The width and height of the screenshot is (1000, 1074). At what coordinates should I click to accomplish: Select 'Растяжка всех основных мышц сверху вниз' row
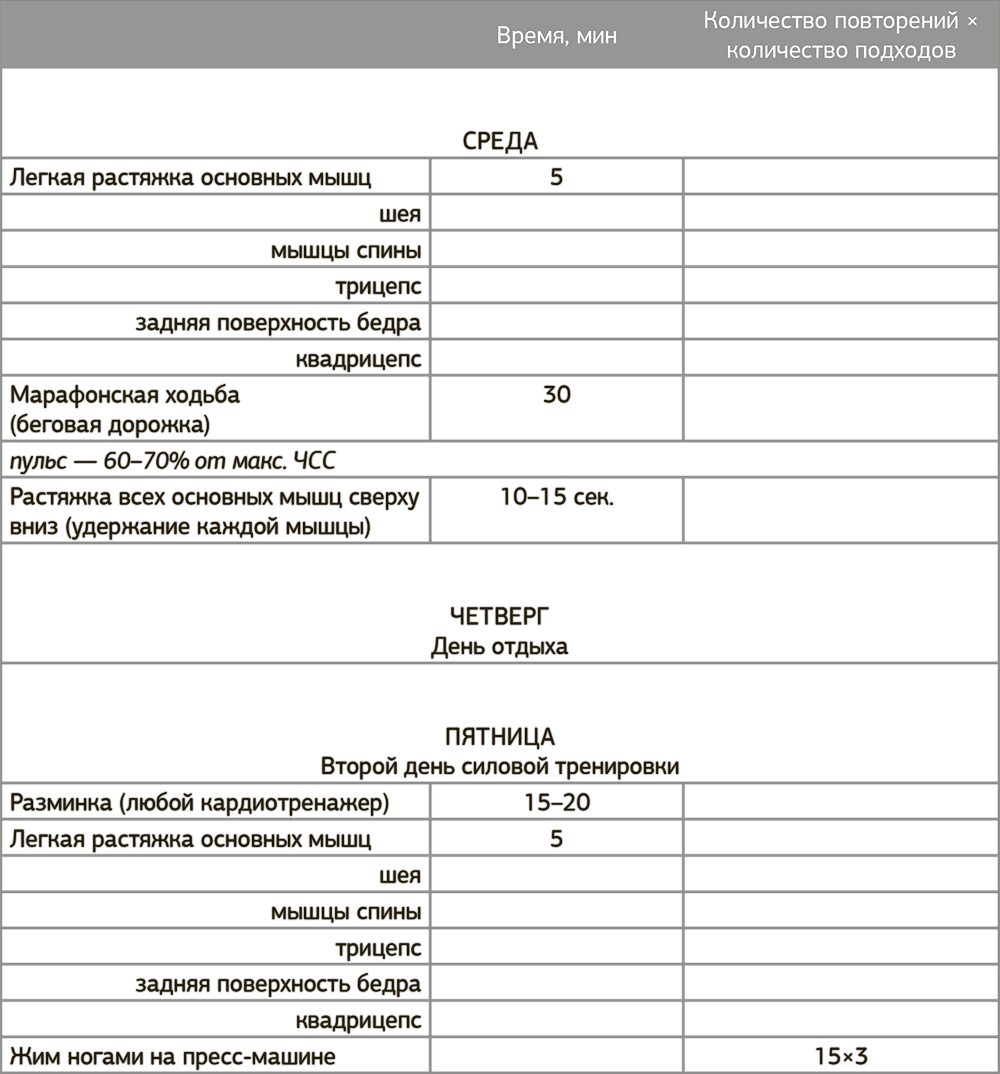(215, 512)
